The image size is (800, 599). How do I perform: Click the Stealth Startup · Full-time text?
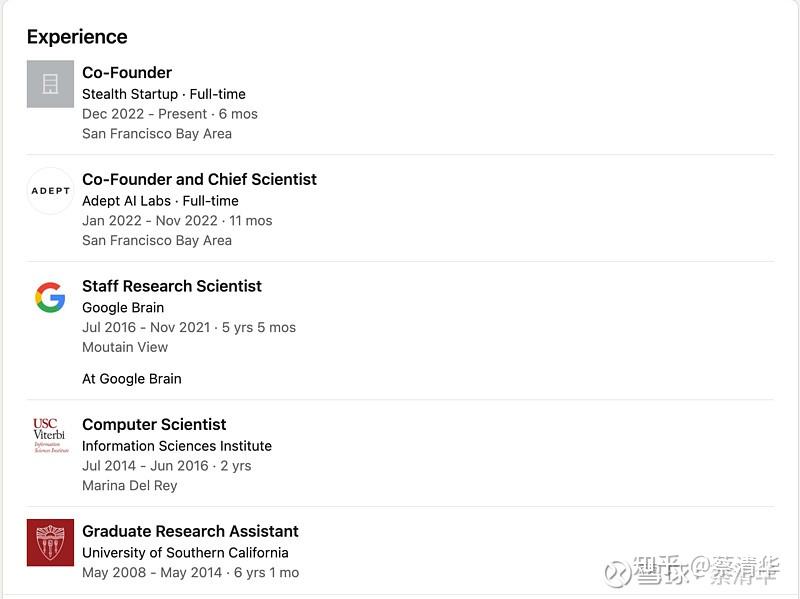164,94
